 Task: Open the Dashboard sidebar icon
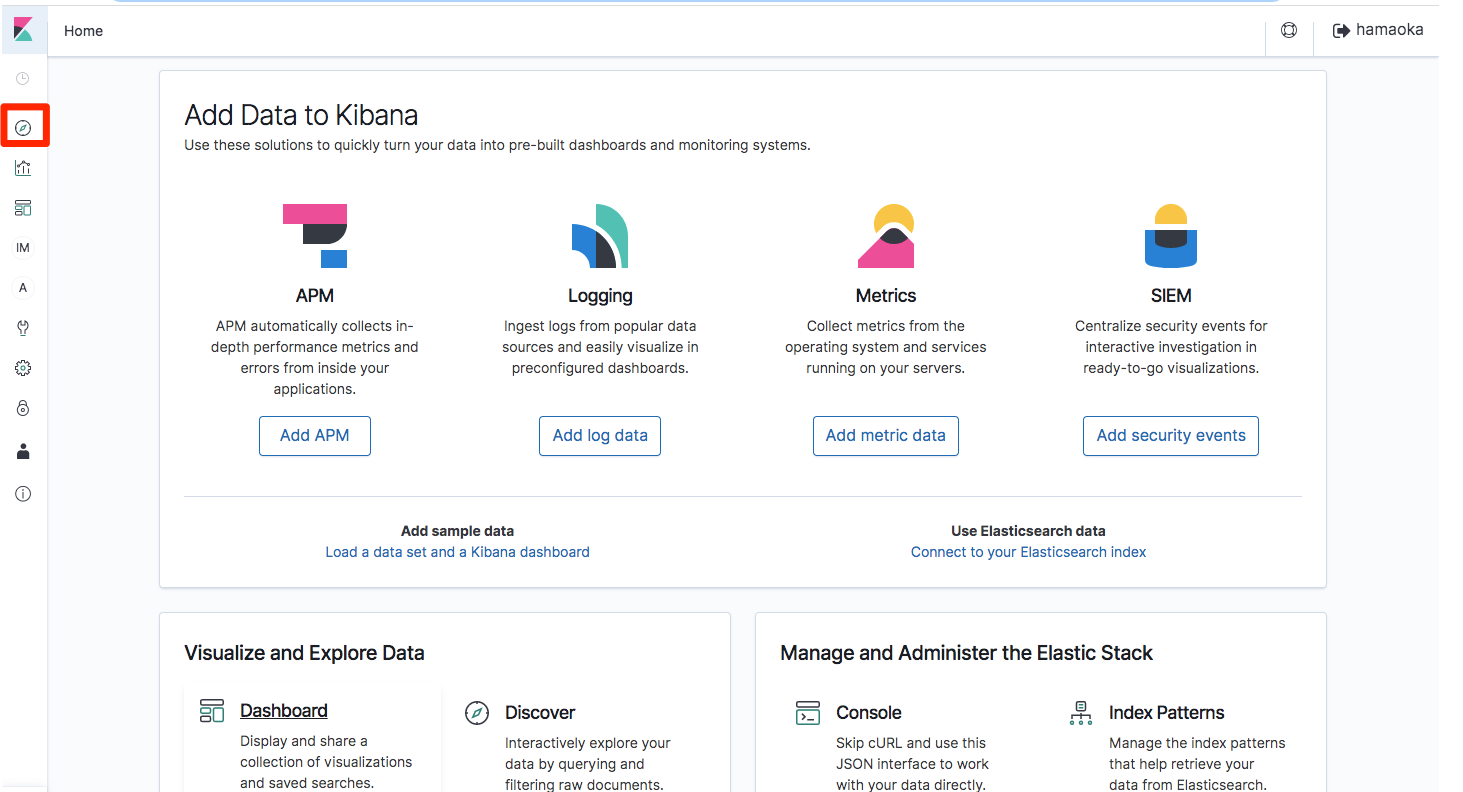23,208
